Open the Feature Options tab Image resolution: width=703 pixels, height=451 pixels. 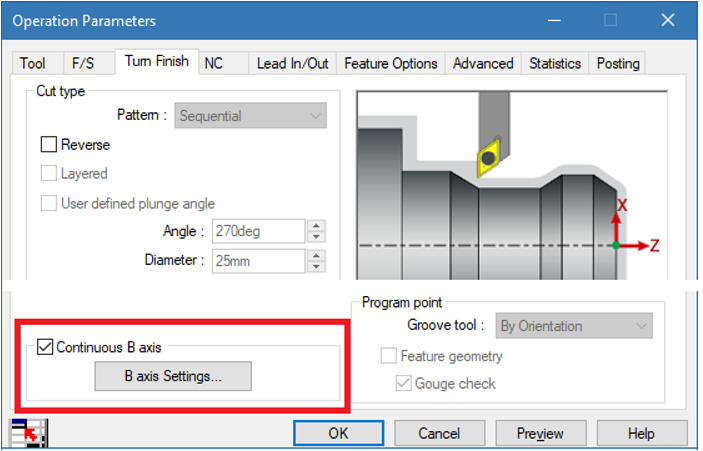point(391,63)
